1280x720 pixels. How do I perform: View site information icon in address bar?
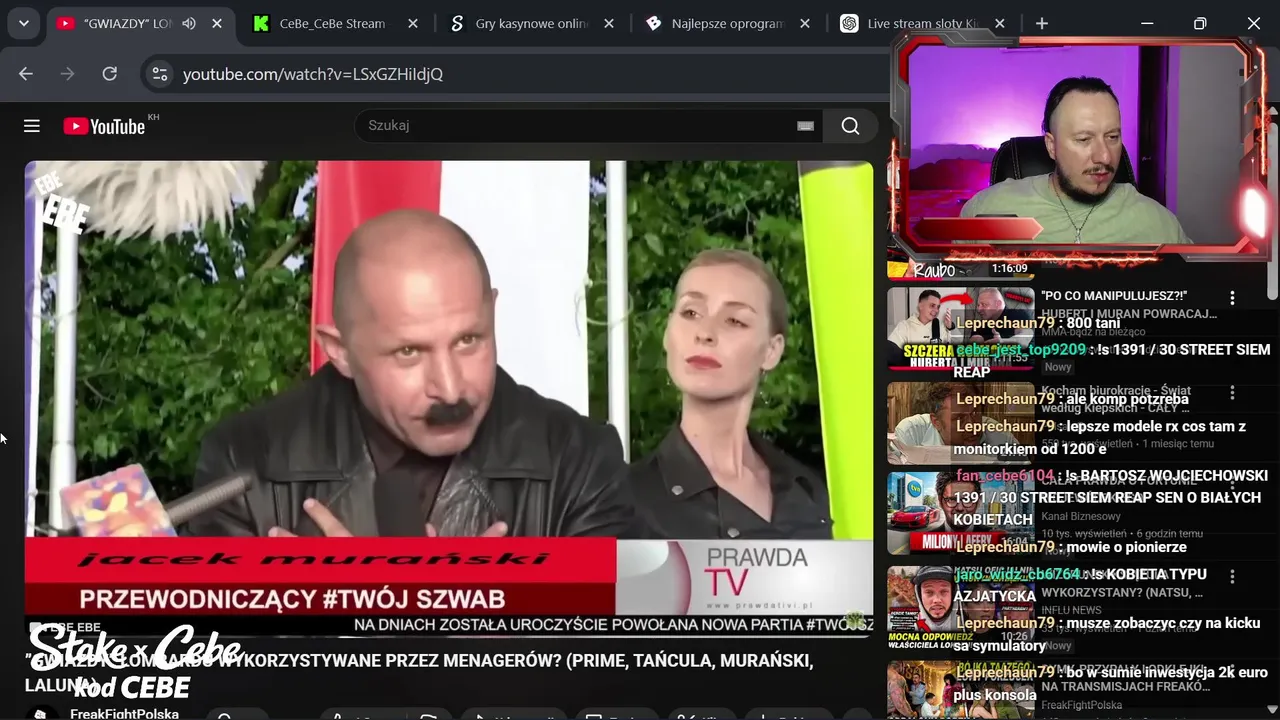158,74
